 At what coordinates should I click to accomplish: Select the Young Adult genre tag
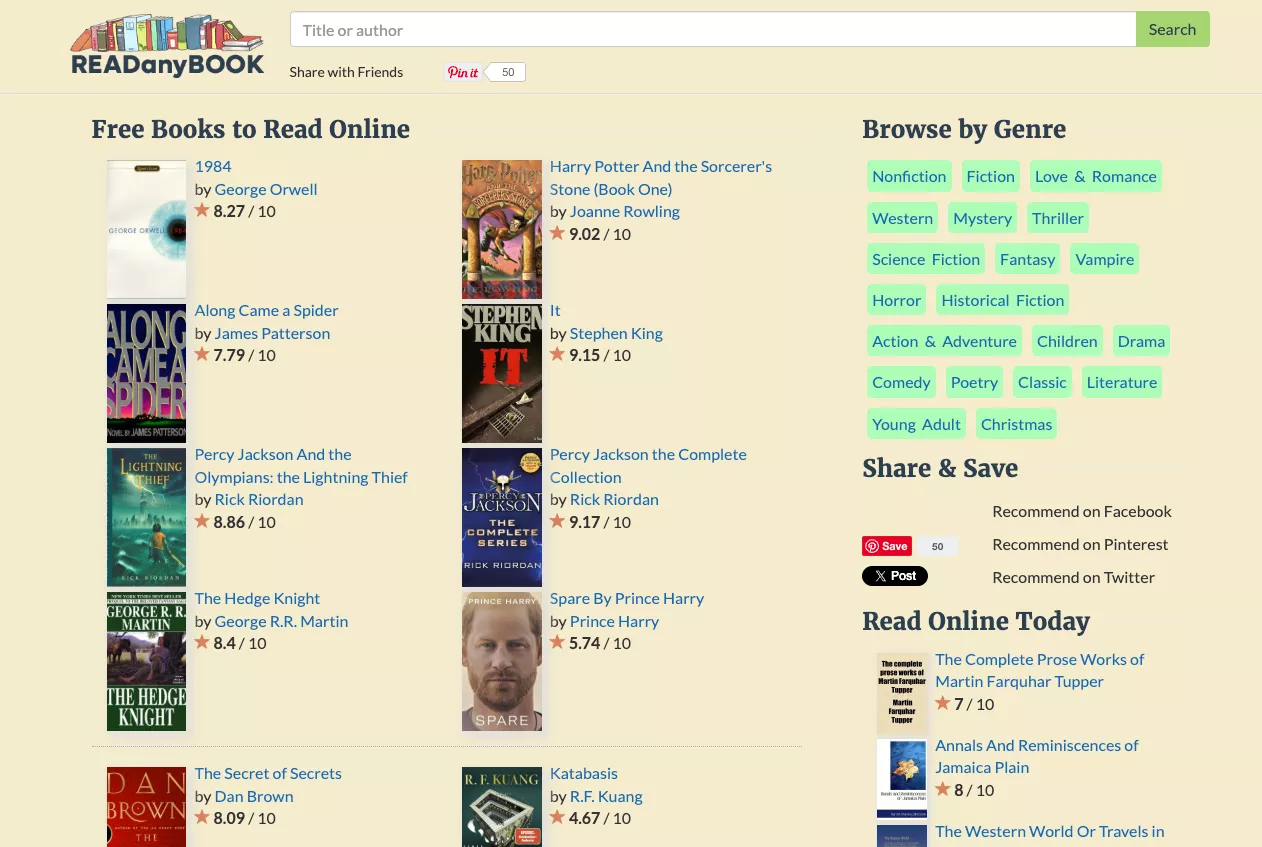(916, 423)
